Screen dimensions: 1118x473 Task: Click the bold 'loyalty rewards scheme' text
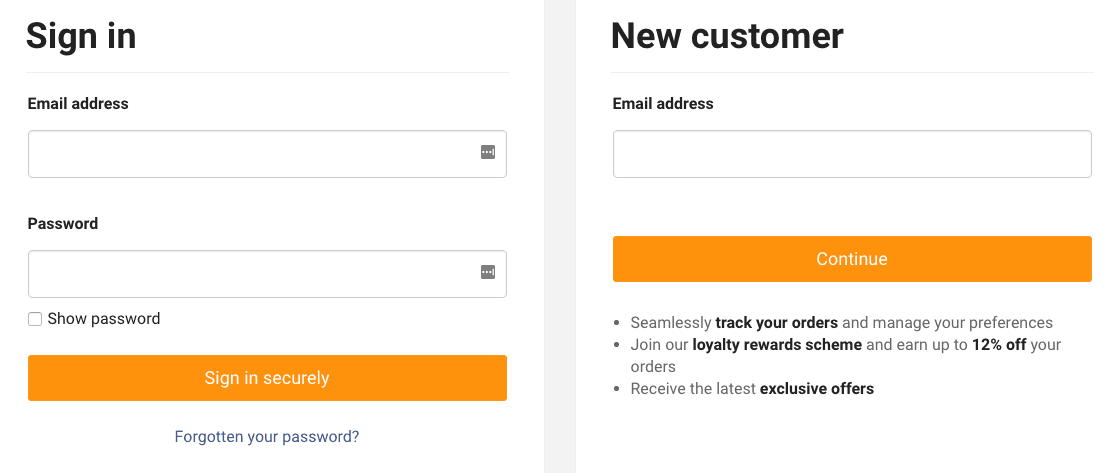click(x=777, y=345)
